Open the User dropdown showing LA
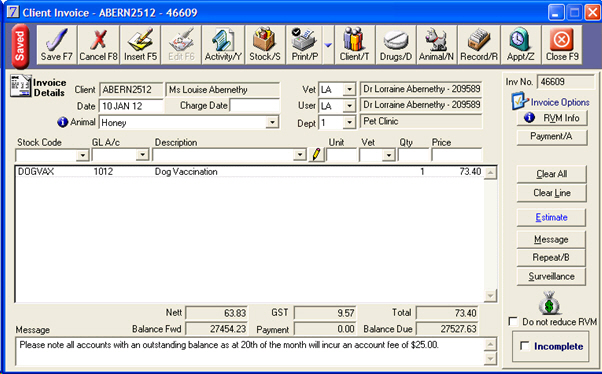 coord(349,106)
